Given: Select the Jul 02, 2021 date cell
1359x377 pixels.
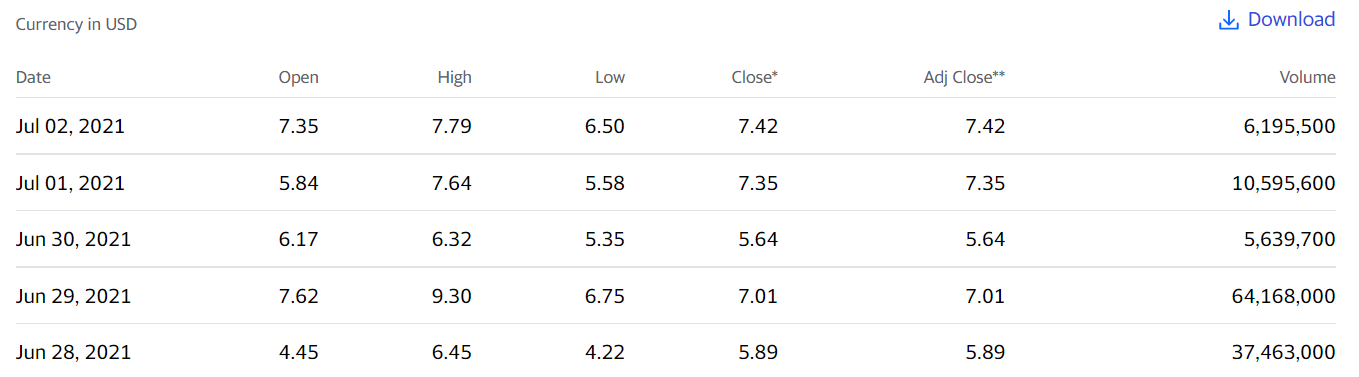Looking at the screenshot, I should pos(70,127).
